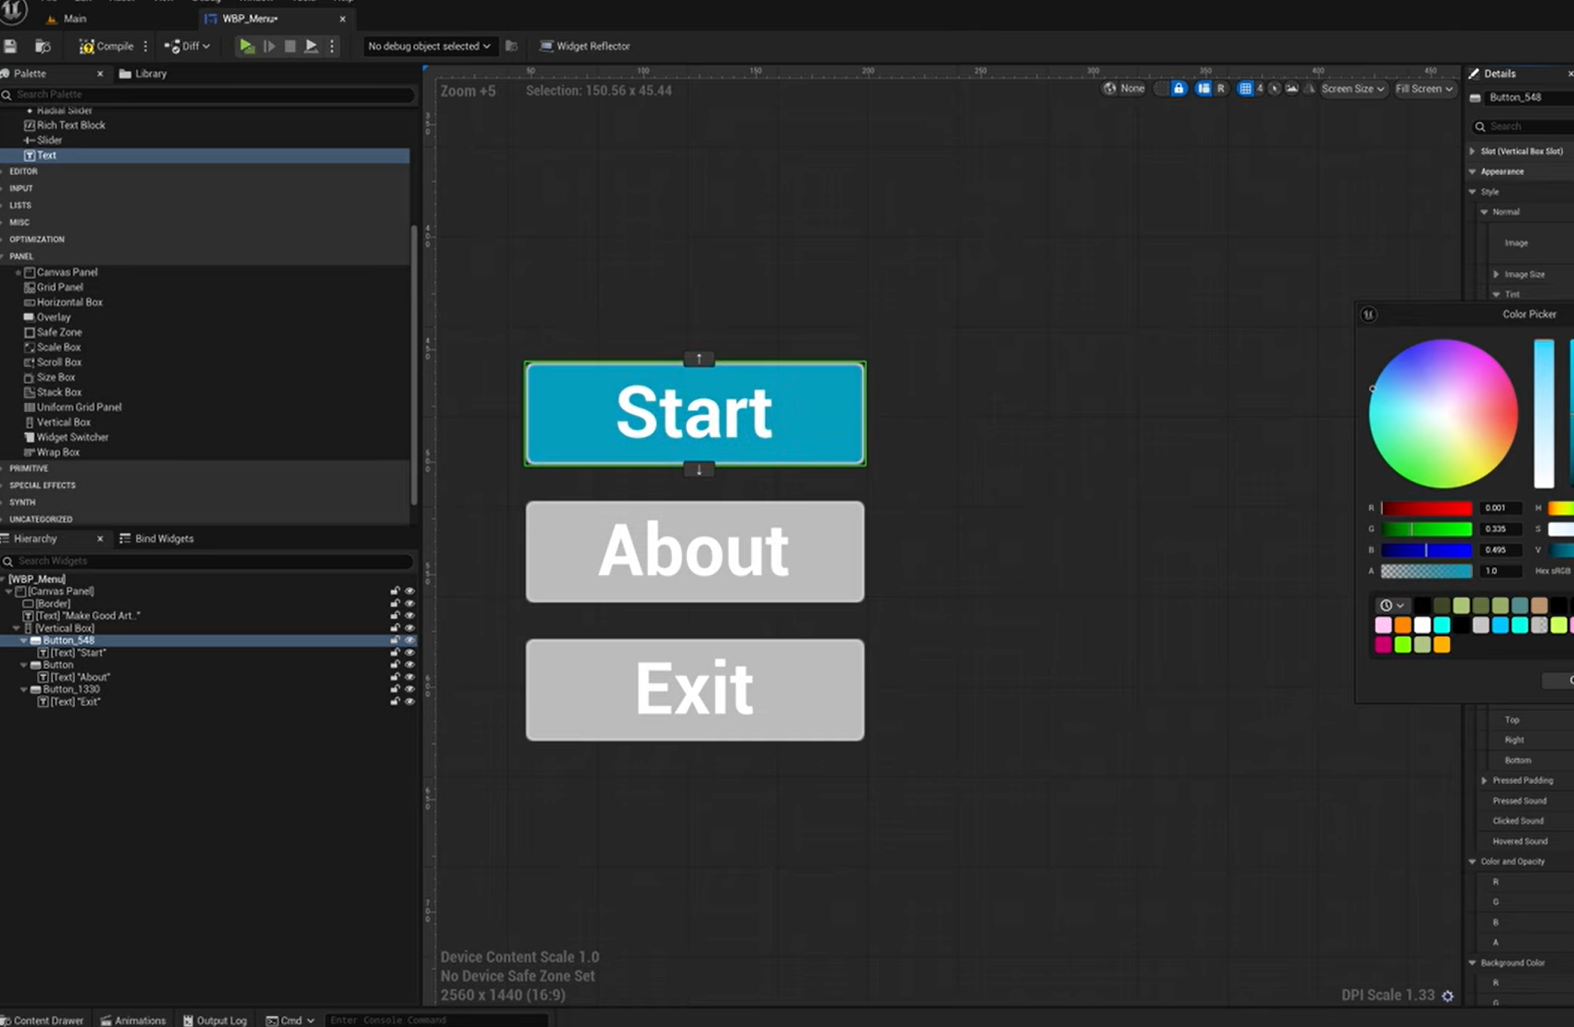This screenshot has width=1574, height=1027.
Task: Toggle the designer layout lock icon
Action: 1179,89
